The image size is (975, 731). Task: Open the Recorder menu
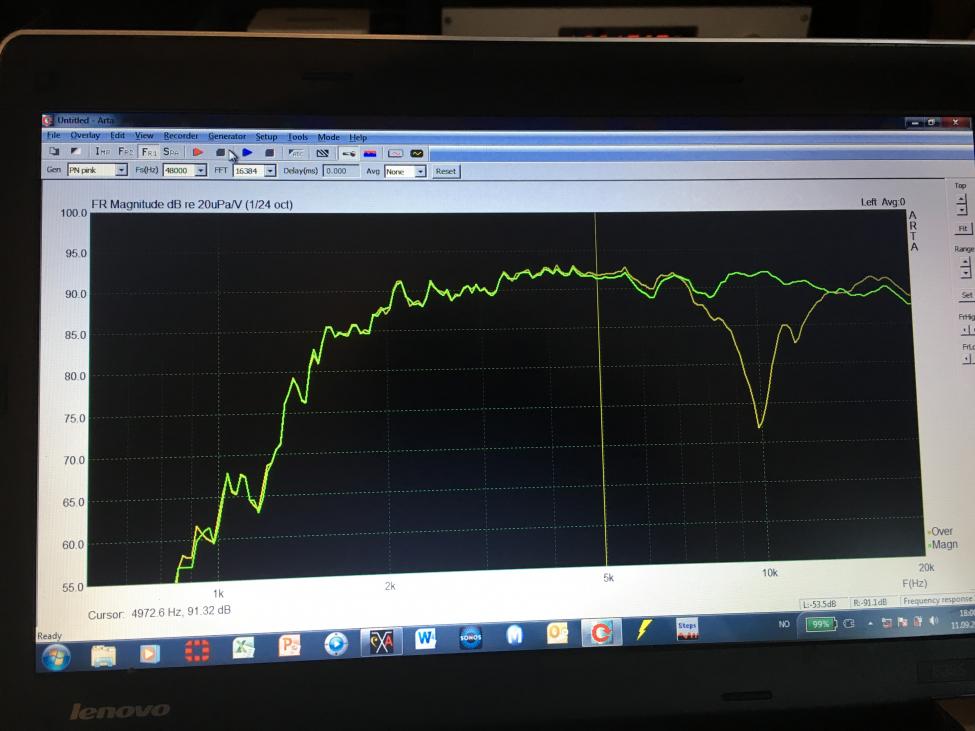[181, 136]
